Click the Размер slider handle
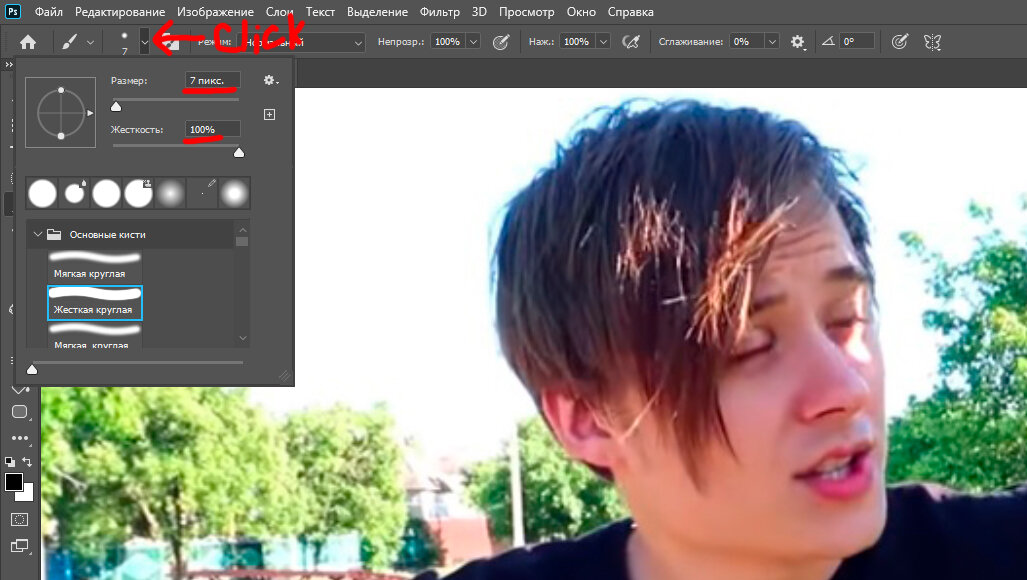The width and height of the screenshot is (1027, 580). click(x=116, y=106)
